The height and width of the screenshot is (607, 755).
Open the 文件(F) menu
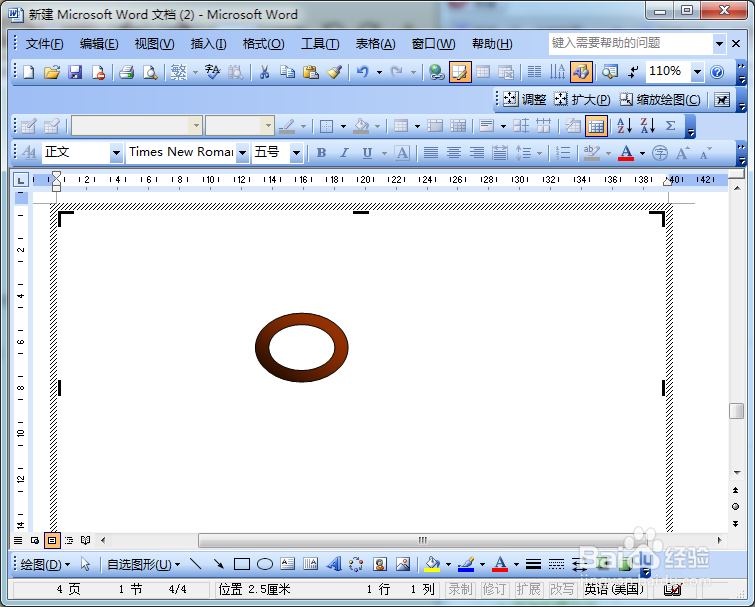click(x=44, y=44)
